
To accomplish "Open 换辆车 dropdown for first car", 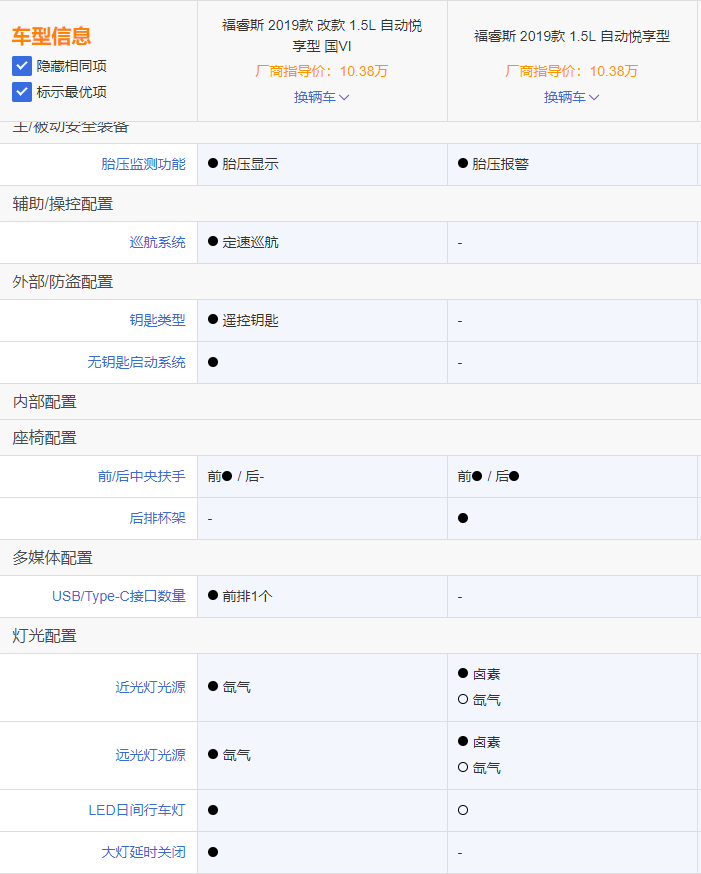I will pyautogui.click(x=321, y=97).
